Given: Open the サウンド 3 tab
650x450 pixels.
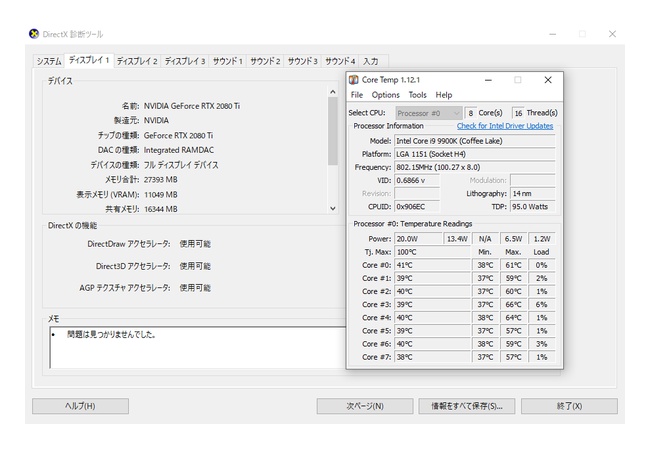Looking at the screenshot, I should [302, 61].
